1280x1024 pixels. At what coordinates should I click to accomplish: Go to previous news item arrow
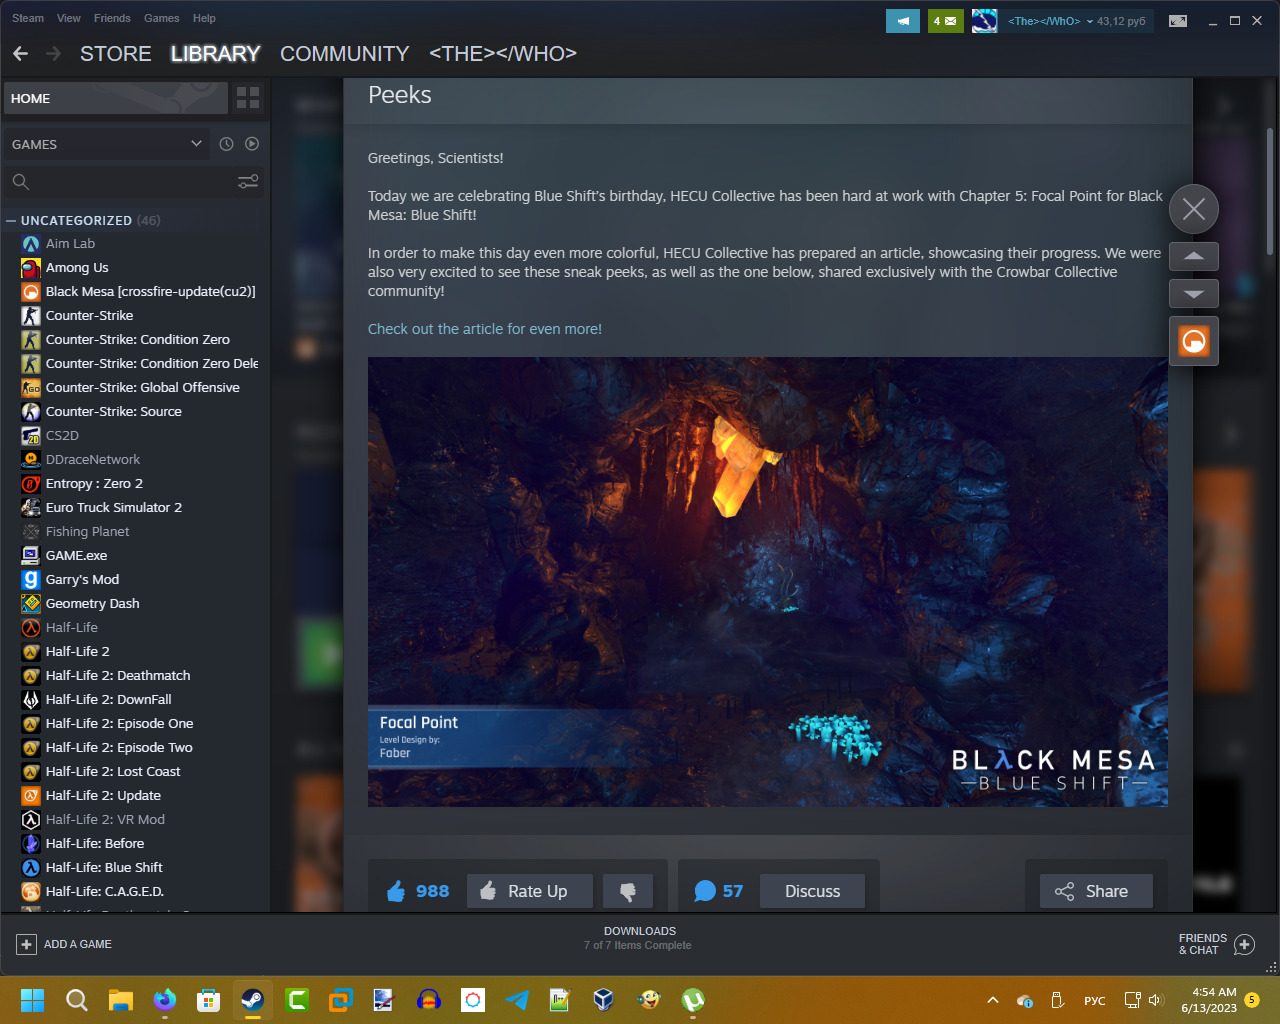[1194, 256]
